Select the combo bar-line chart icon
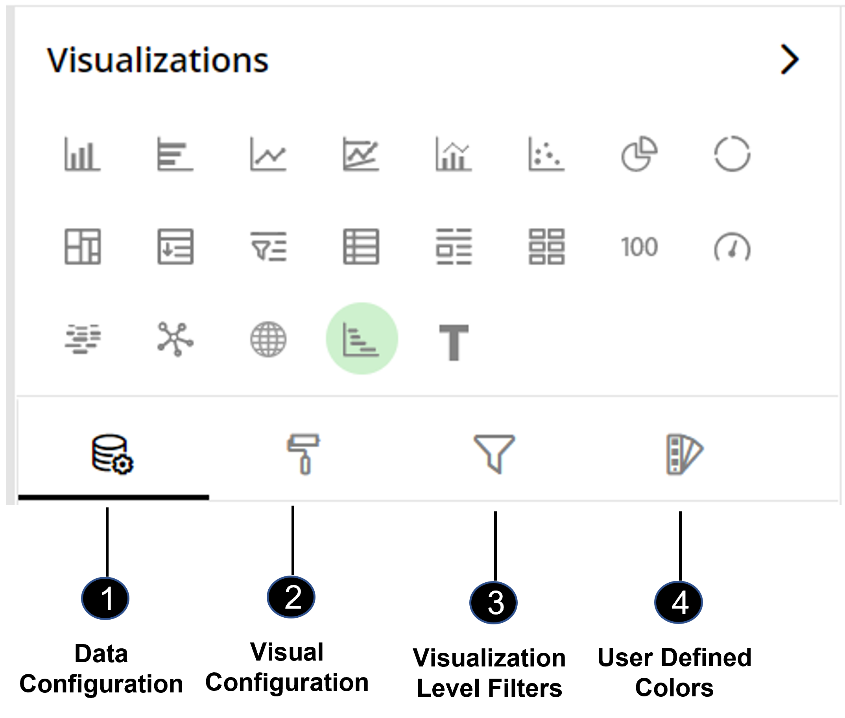The height and width of the screenshot is (718, 845). click(x=454, y=154)
